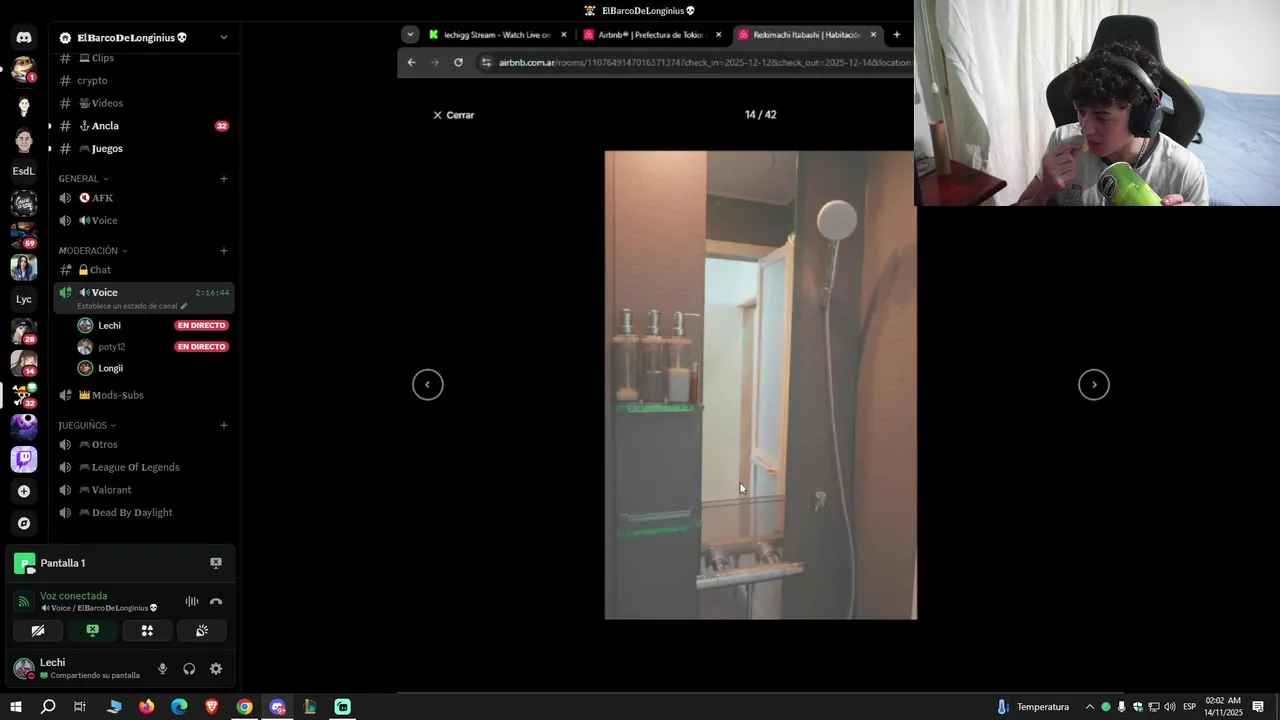Toggle screen share green button
The height and width of the screenshot is (720, 1280).
(x=92, y=631)
